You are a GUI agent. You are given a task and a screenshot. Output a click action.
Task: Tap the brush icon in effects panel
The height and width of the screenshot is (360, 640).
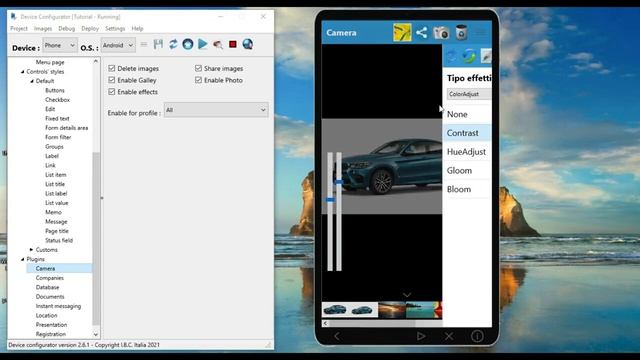(x=486, y=56)
